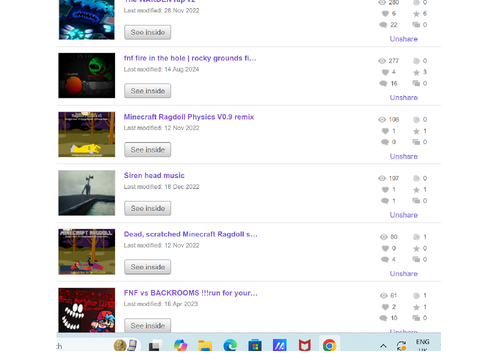Open Dead, scratched Minecraft Ragdoll title link
Viewport: 480px width, 360px height.
click(x=190, y=234)
